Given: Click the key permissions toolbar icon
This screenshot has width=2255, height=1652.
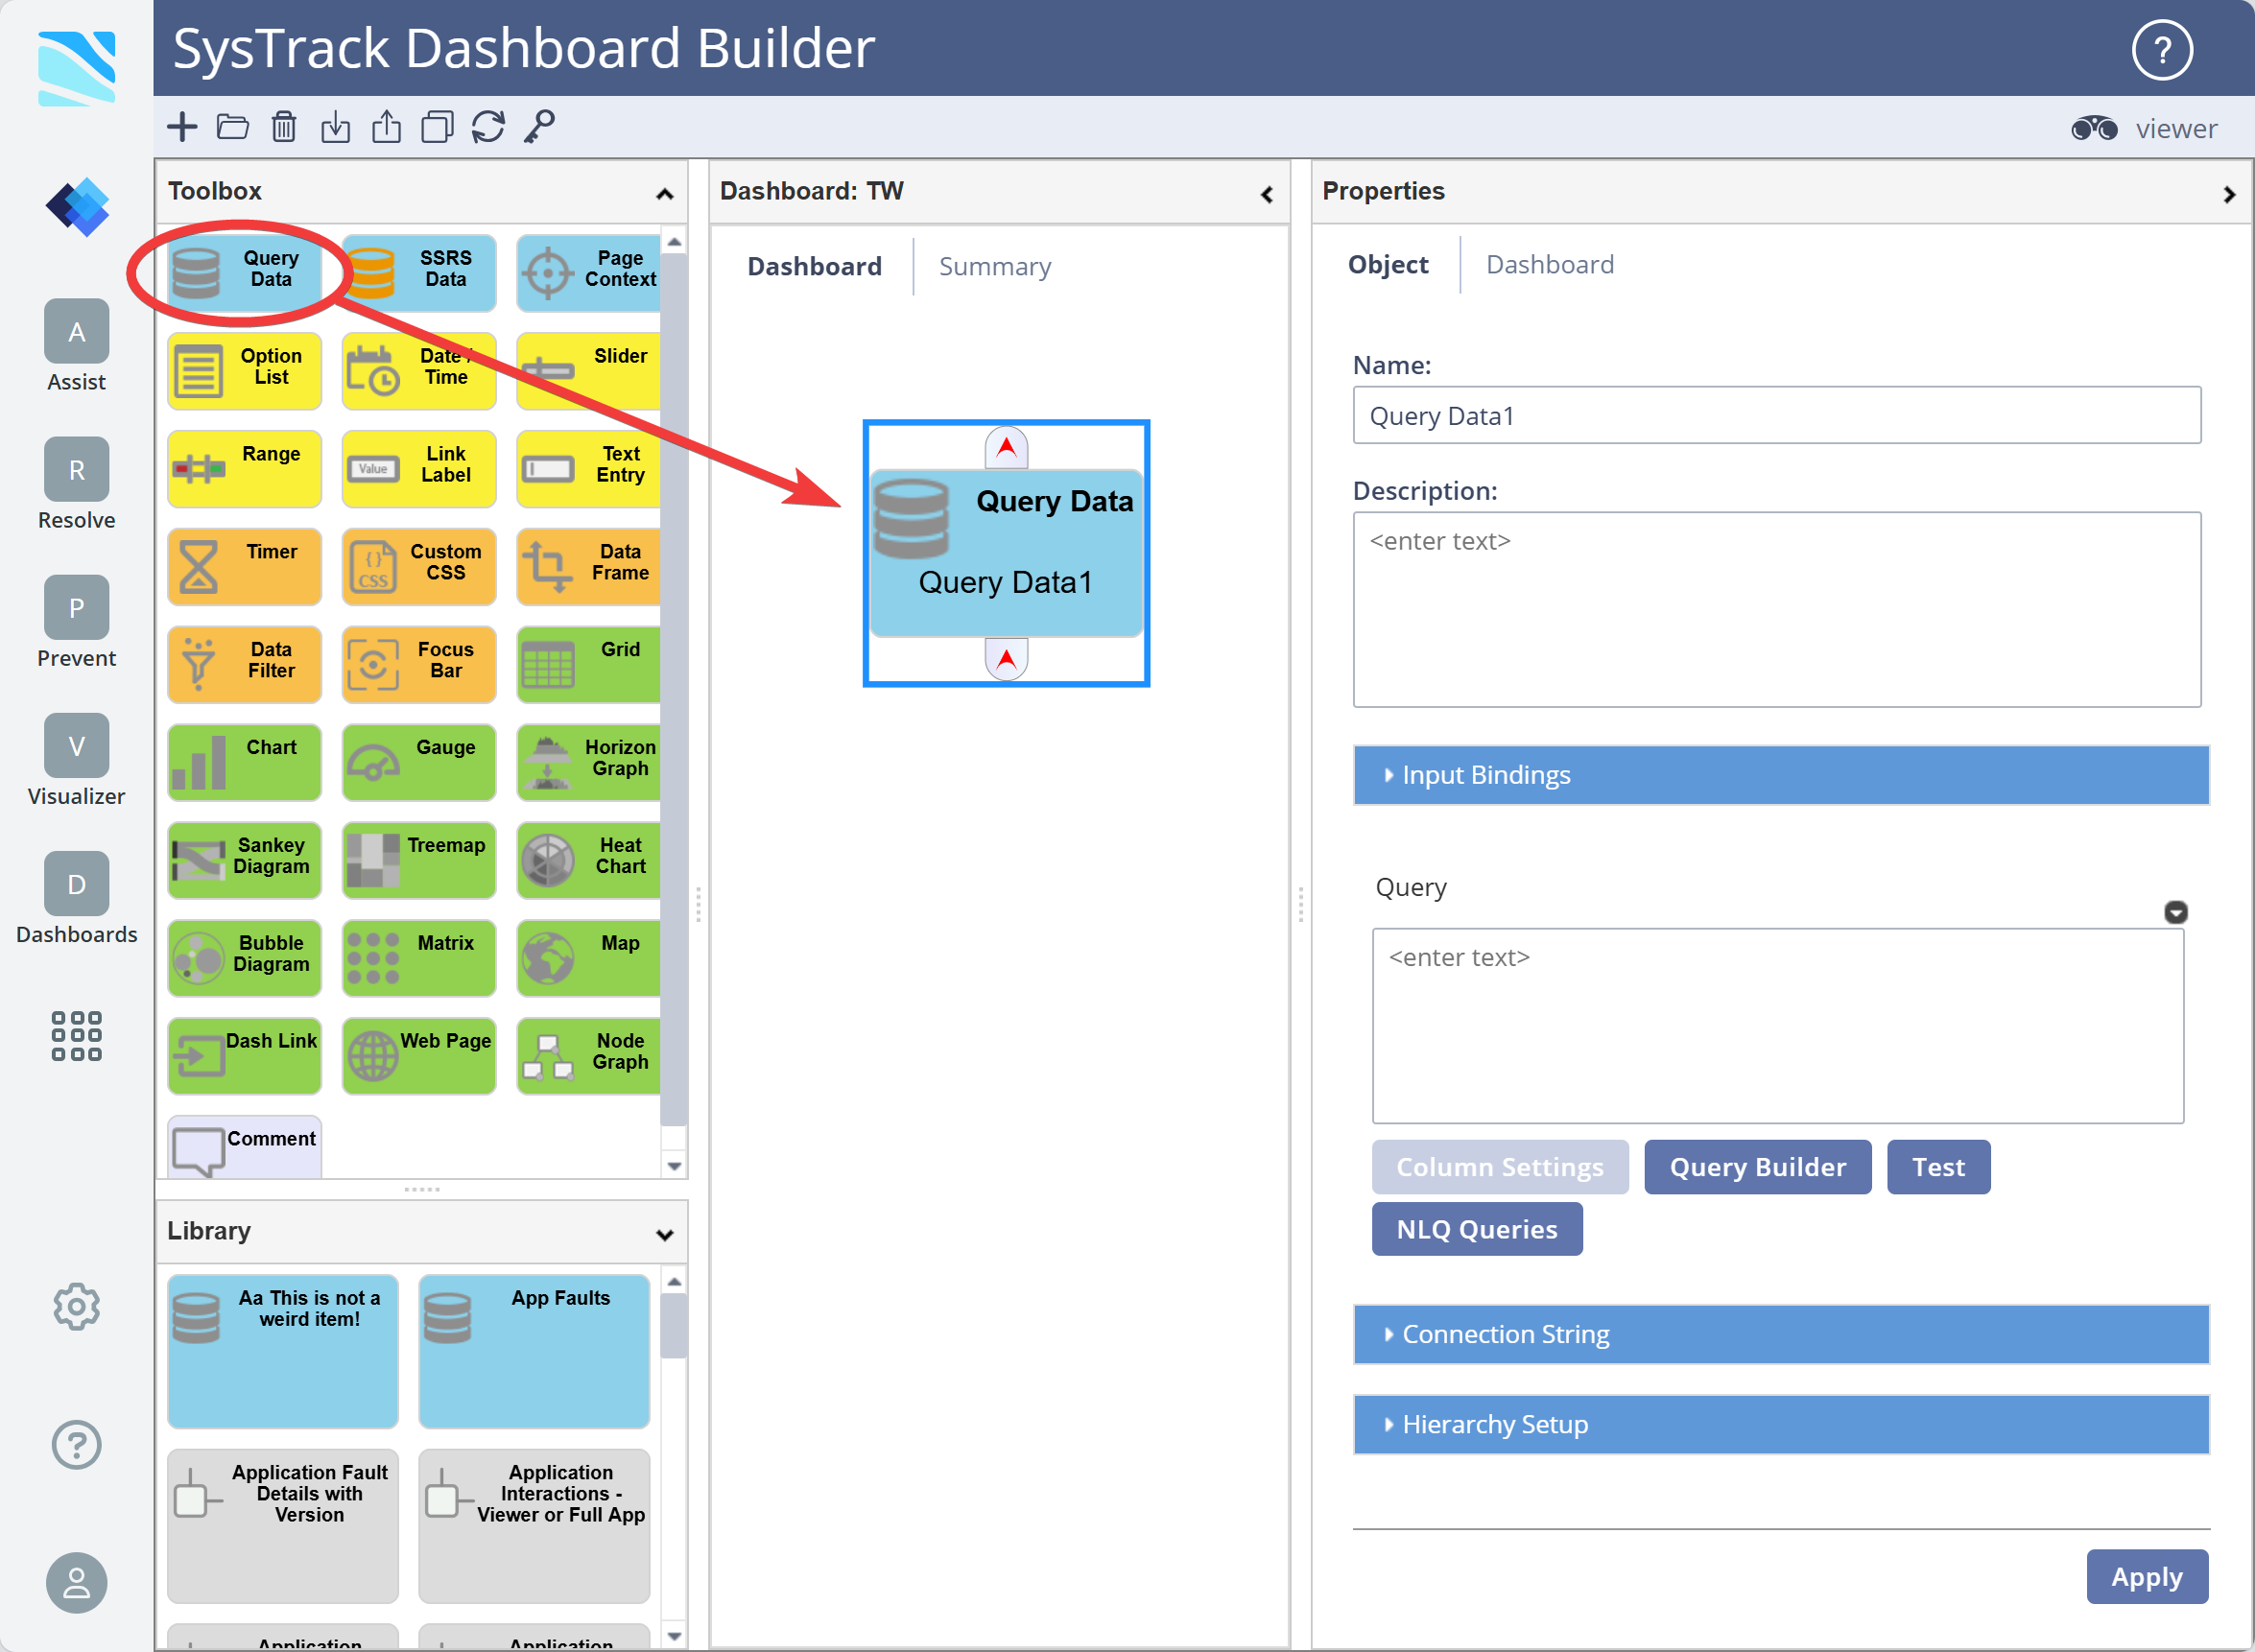Looking at the screenshot, I should [x=539, y=127].
